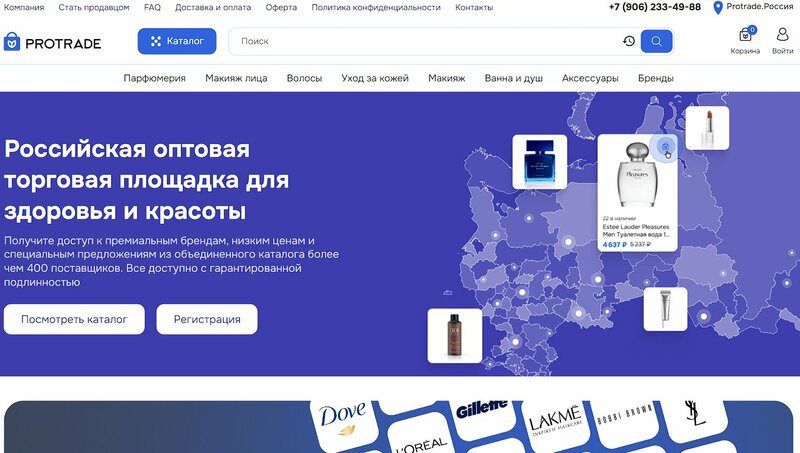Open the Каталог button
Image resolution: width=800 pixels, height=453 pixels.
[x=177, y=41]
